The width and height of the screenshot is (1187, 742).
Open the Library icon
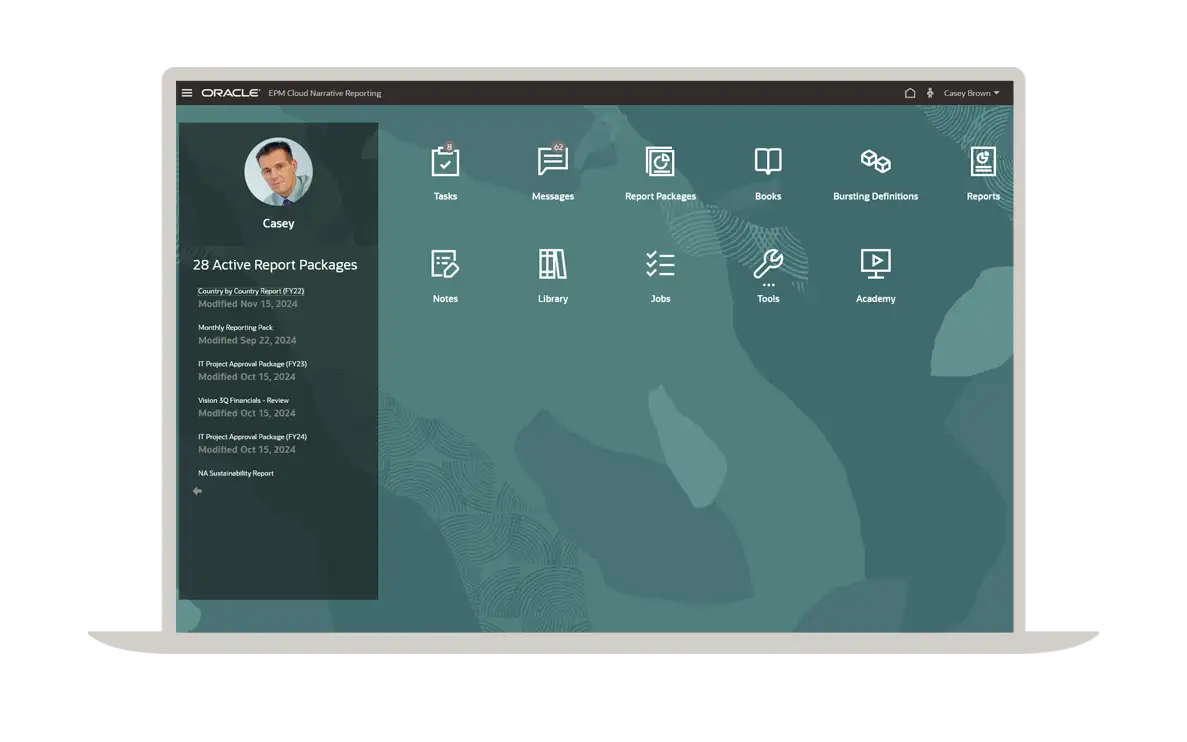(552, 265)
